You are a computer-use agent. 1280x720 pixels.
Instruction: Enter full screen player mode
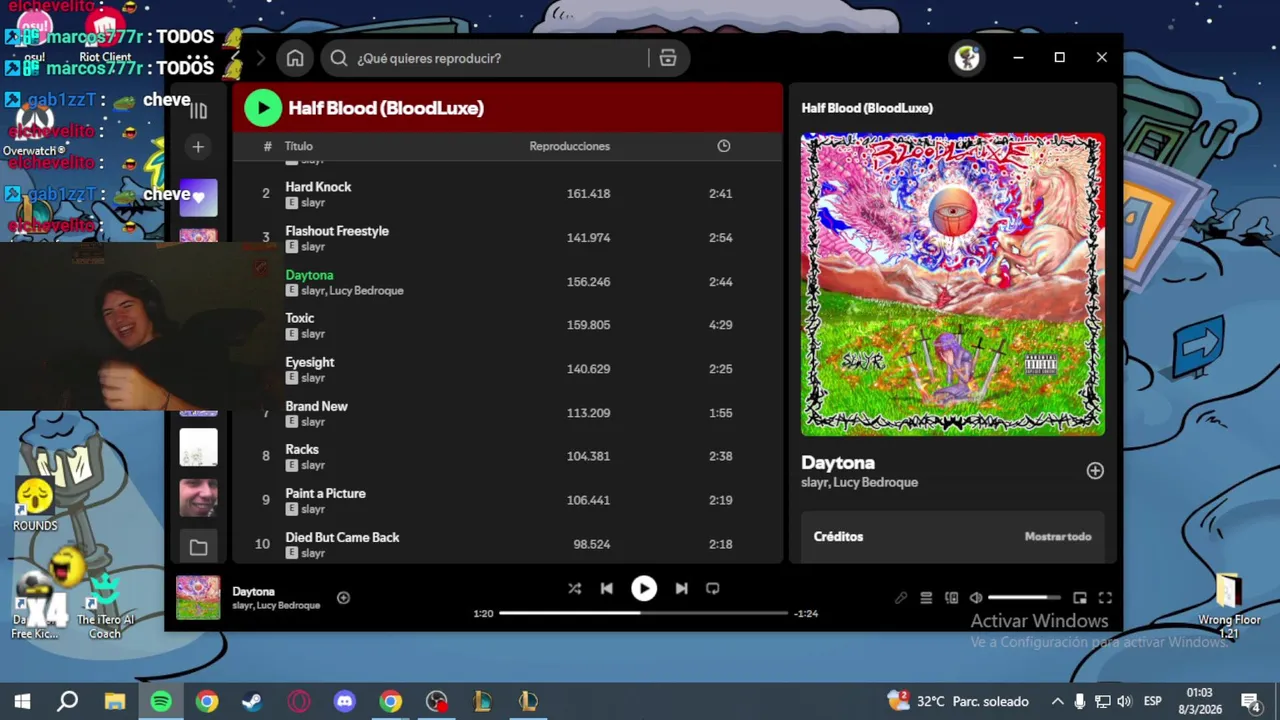click(1105, 598)
